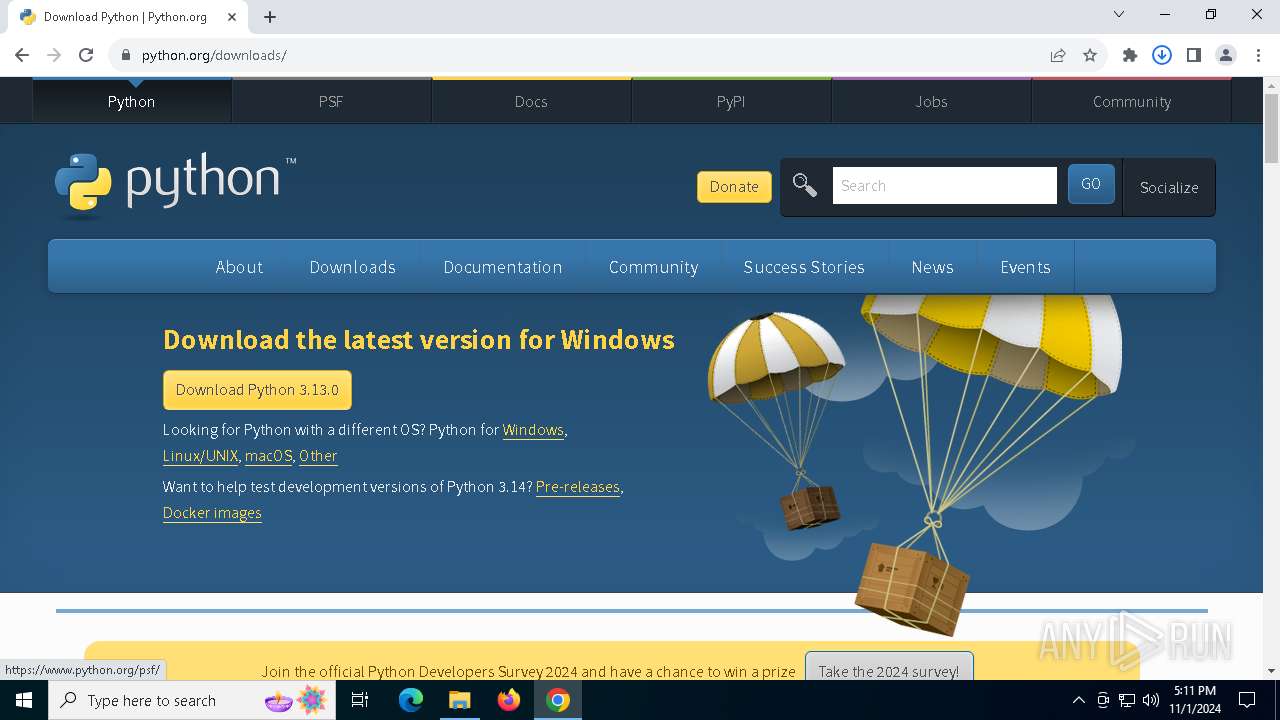Open a new tab with the plus icon
1280x720 pixels.
[270, 17]
